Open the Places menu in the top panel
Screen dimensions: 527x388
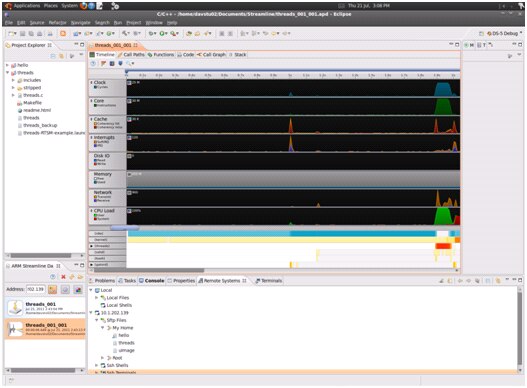[x=51, y=6]
